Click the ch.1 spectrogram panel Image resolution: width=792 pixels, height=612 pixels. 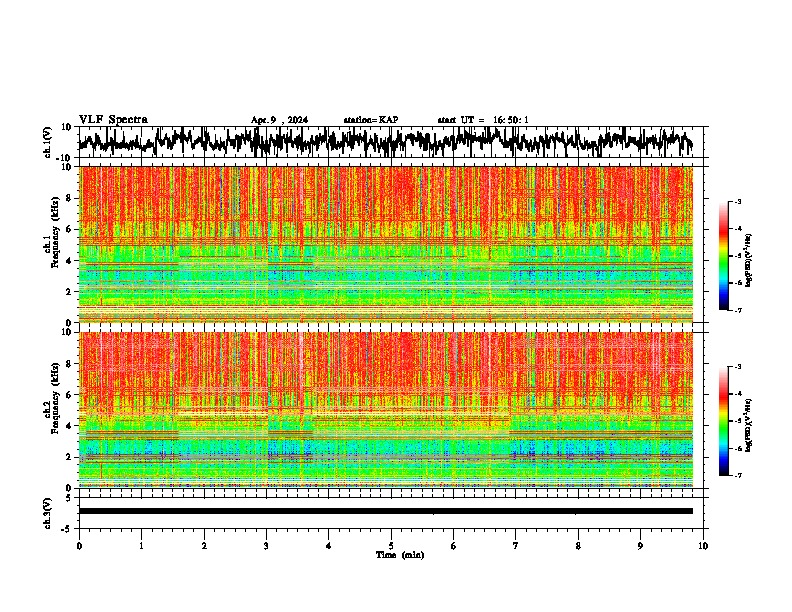tap(386, 244)
